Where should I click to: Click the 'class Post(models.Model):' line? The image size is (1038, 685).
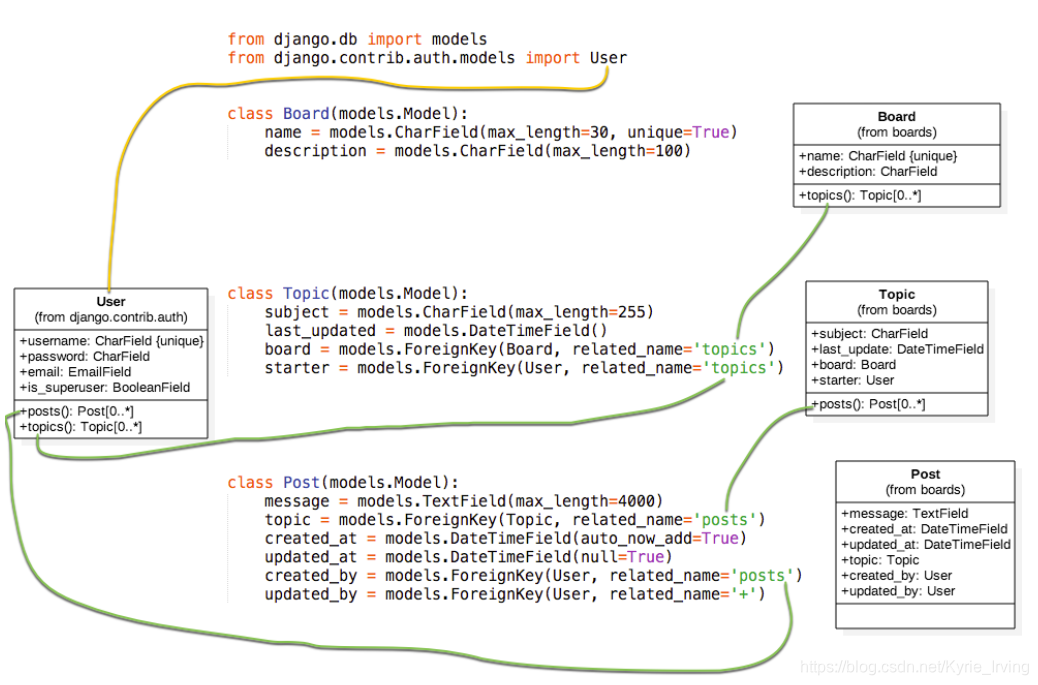(x=343, y=482)
